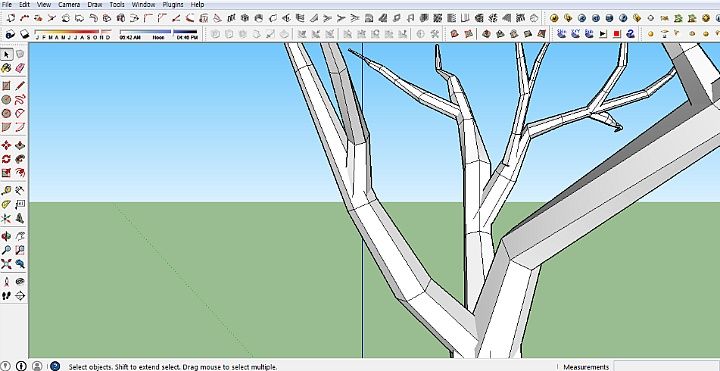
Task: Click the Zoom Extents tool
Action: point(6,264)
